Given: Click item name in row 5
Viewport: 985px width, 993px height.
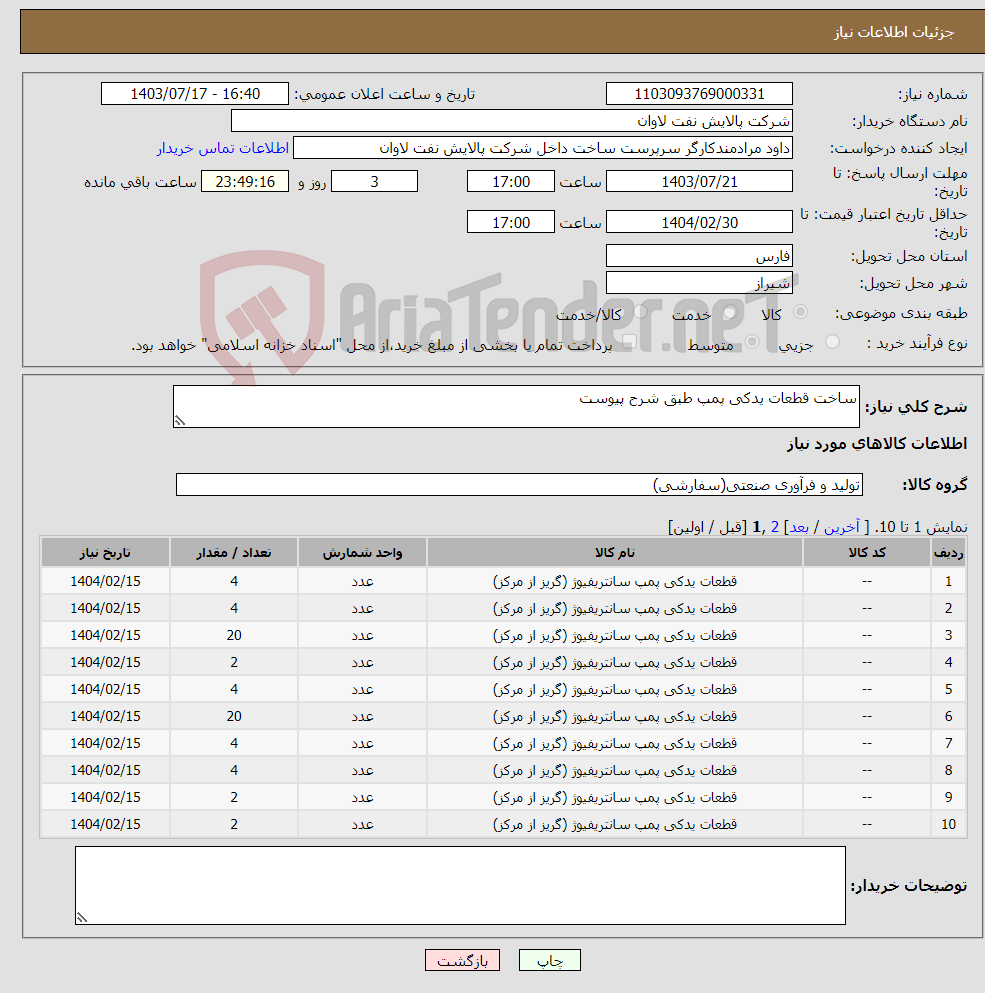Looking at the screenshot, I should click(614, 689).
